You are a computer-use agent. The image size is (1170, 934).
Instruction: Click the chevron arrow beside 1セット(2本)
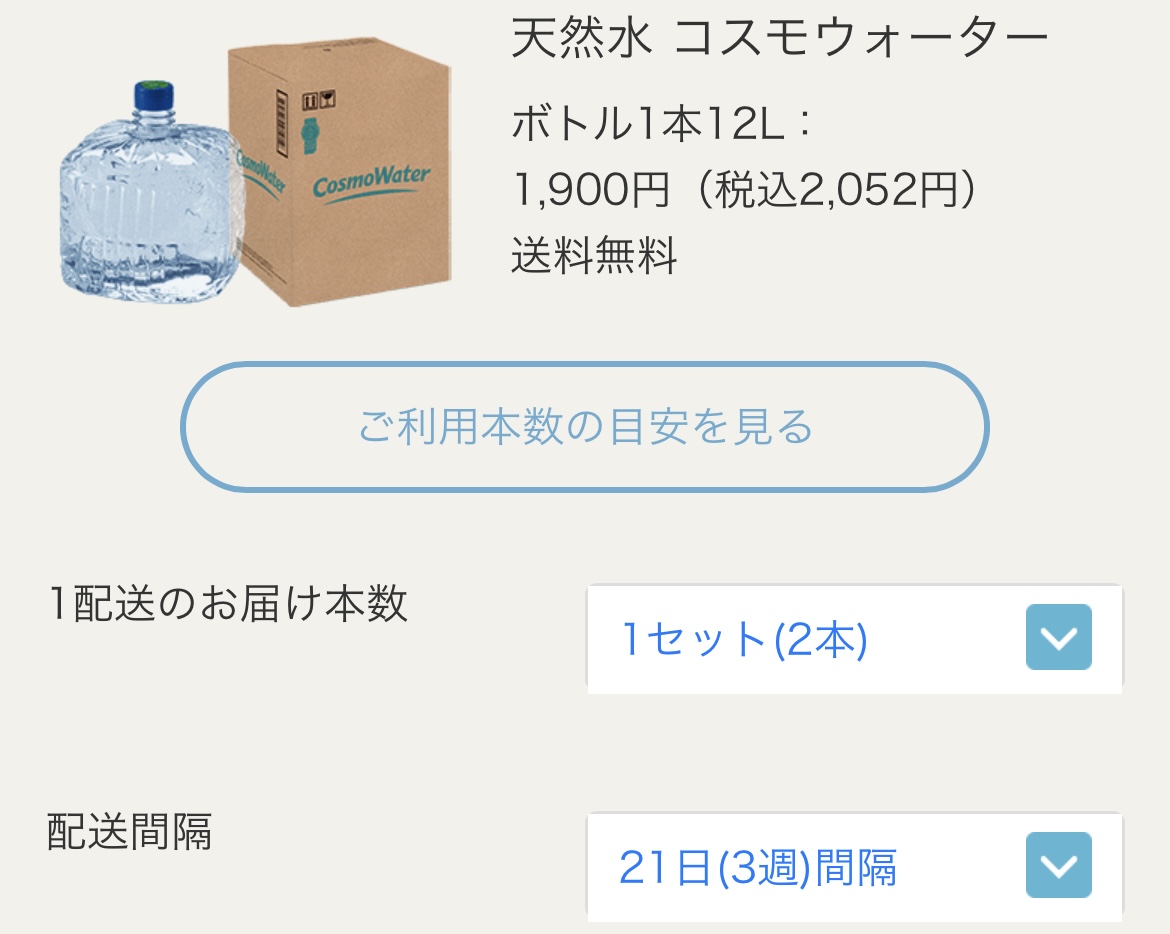pos(1058,637)
